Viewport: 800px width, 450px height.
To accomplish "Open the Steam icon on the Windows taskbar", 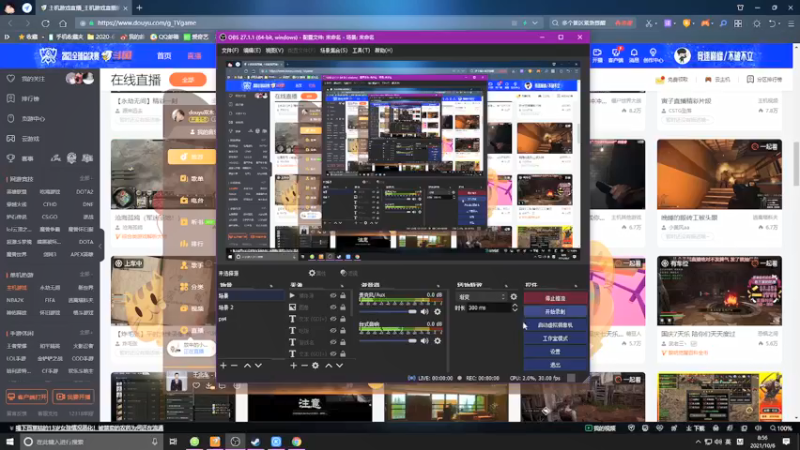I will click(256, 441).
